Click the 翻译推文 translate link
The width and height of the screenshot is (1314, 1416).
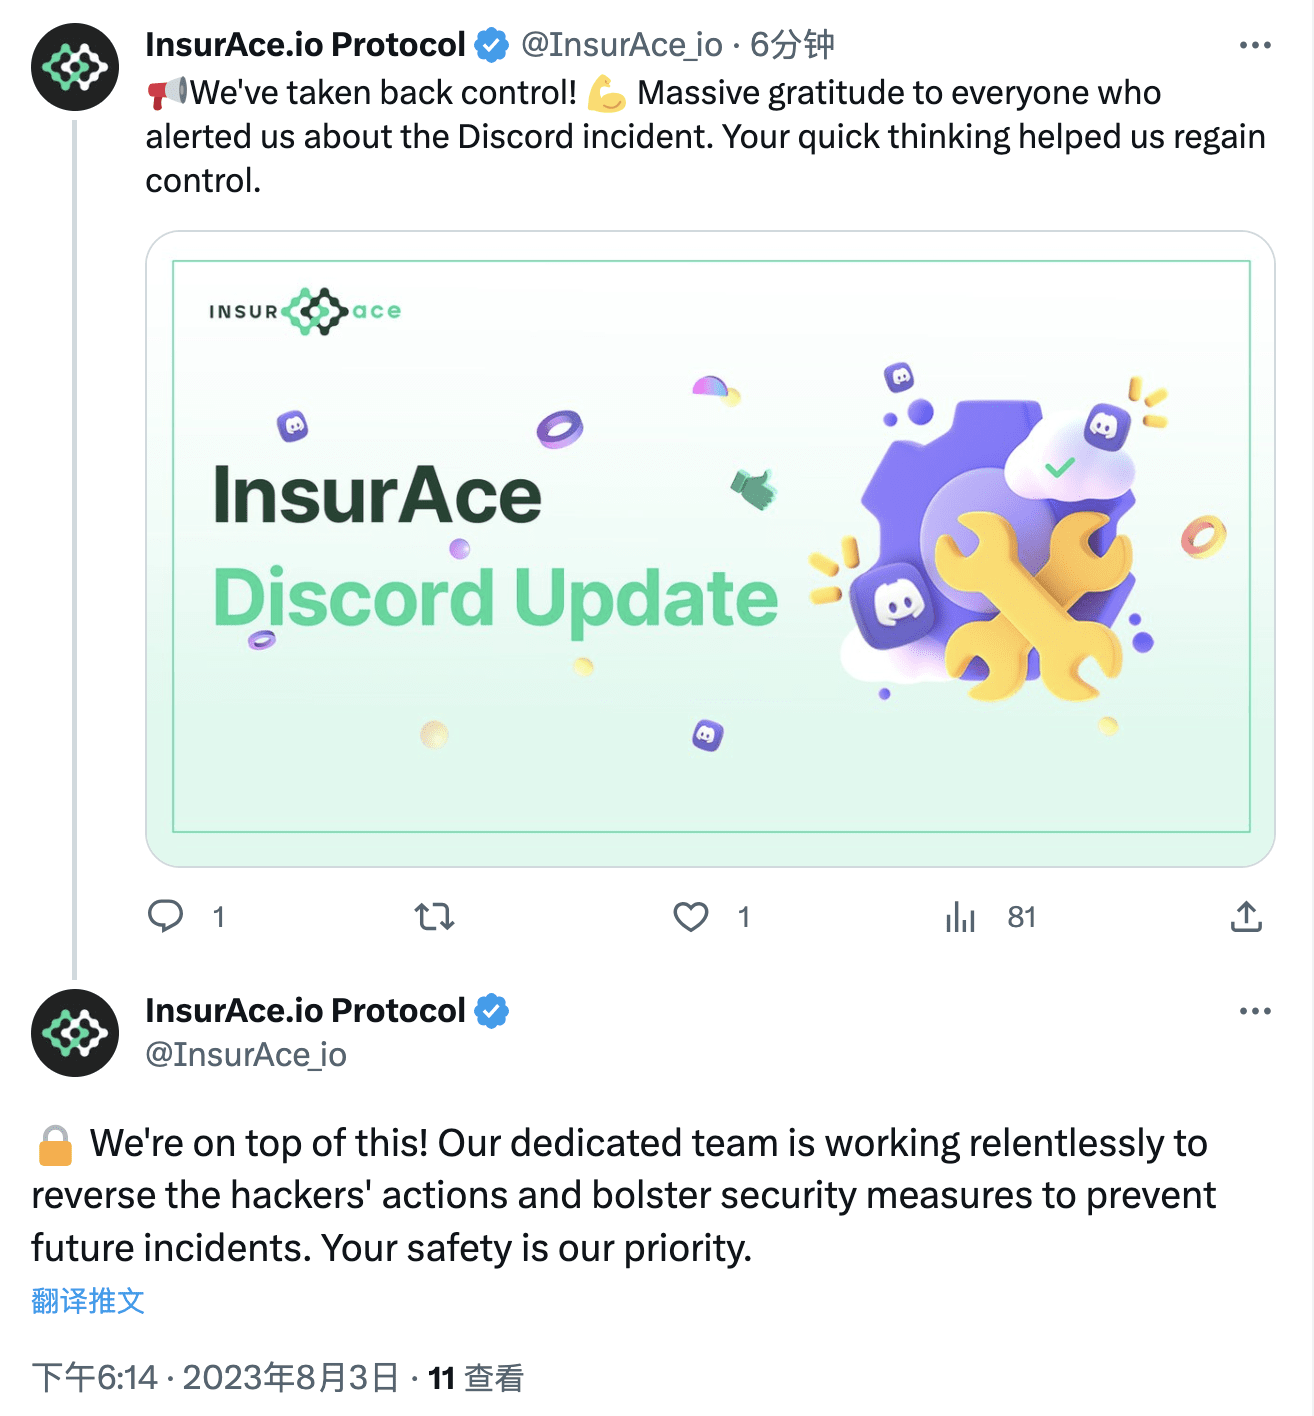(x=87, y=1301)
